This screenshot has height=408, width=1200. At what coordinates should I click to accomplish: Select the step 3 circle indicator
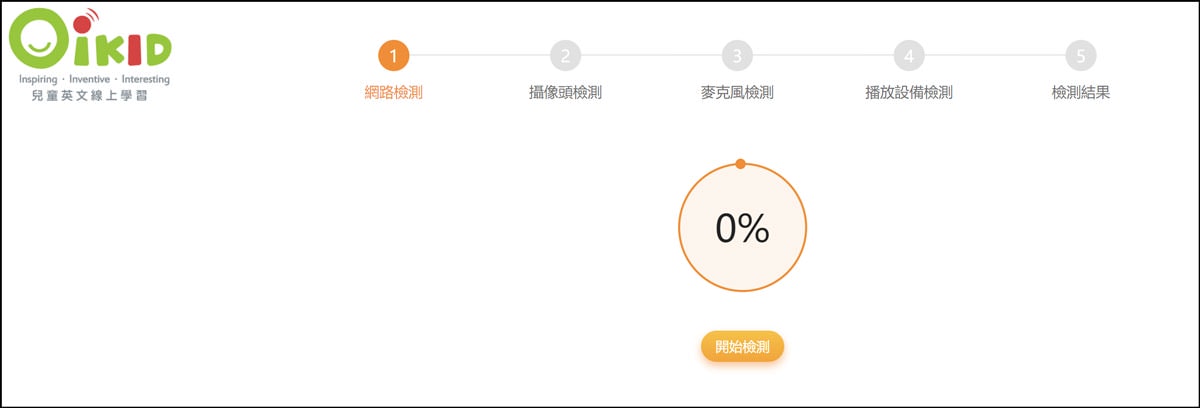click(737, 55)
